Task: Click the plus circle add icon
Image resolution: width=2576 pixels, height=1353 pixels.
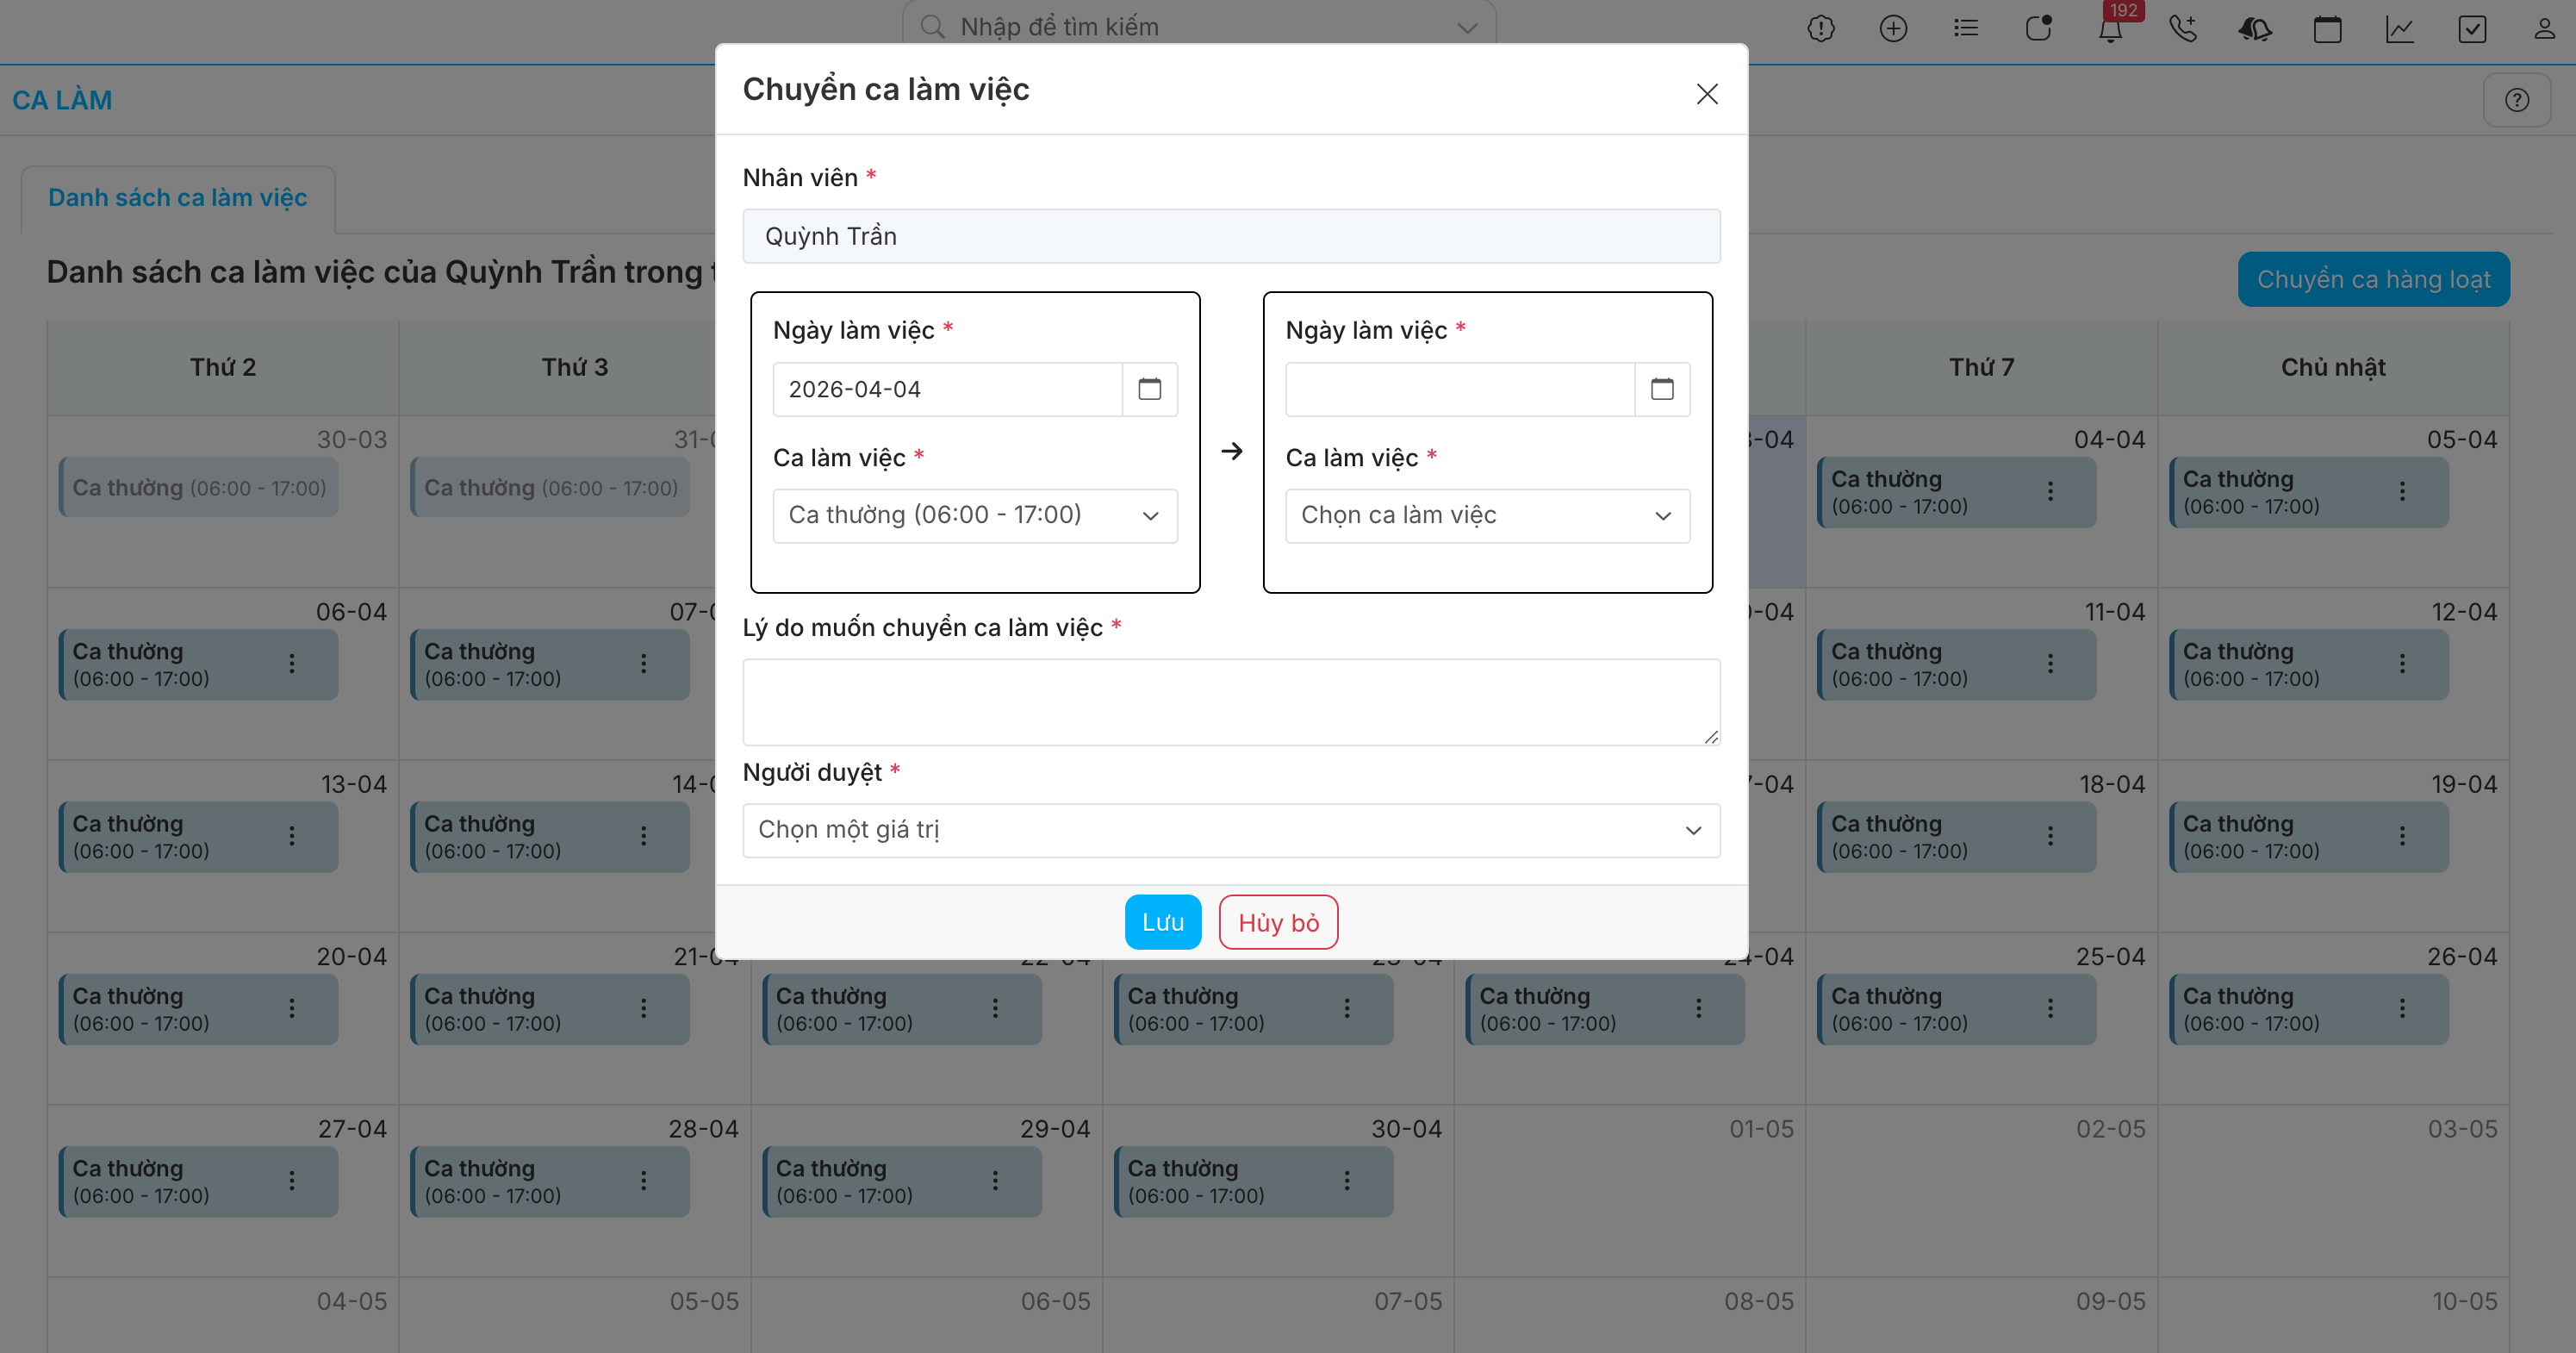Action: [1893, 29]
